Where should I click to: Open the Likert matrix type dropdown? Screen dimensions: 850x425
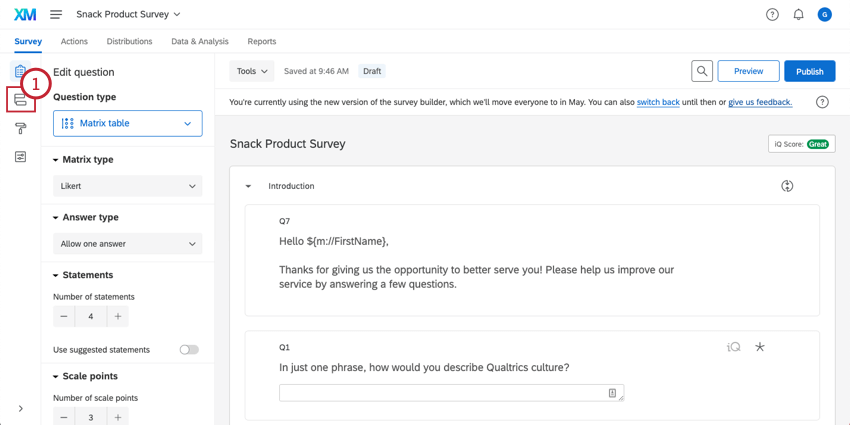tap(127, 186)
